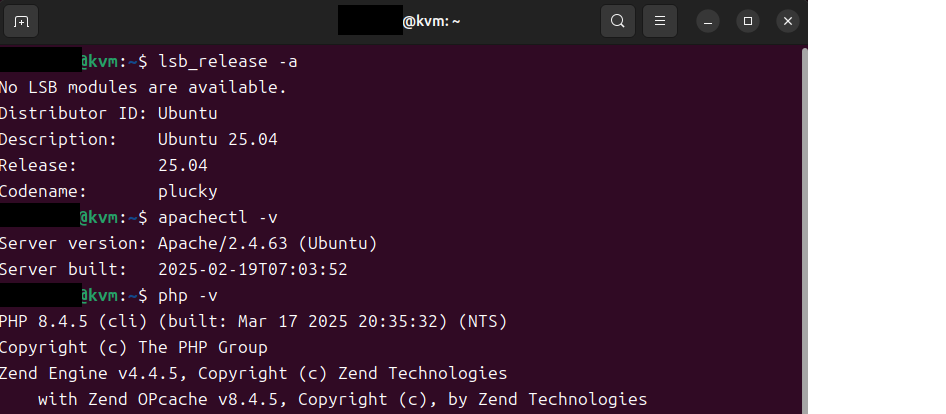Click the Zend Engine v4.4.5 line
Viewport: 946px width, 414px height.
click(x=253, y=373)
